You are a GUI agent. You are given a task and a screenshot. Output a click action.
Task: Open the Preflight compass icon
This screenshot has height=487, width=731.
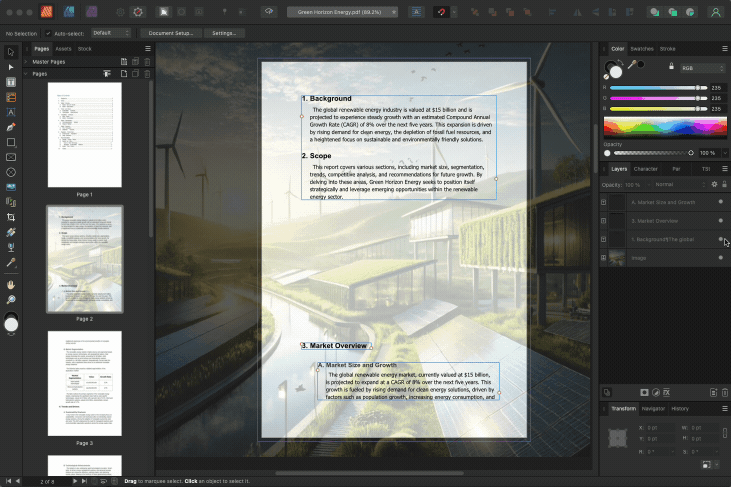(138, 12)
